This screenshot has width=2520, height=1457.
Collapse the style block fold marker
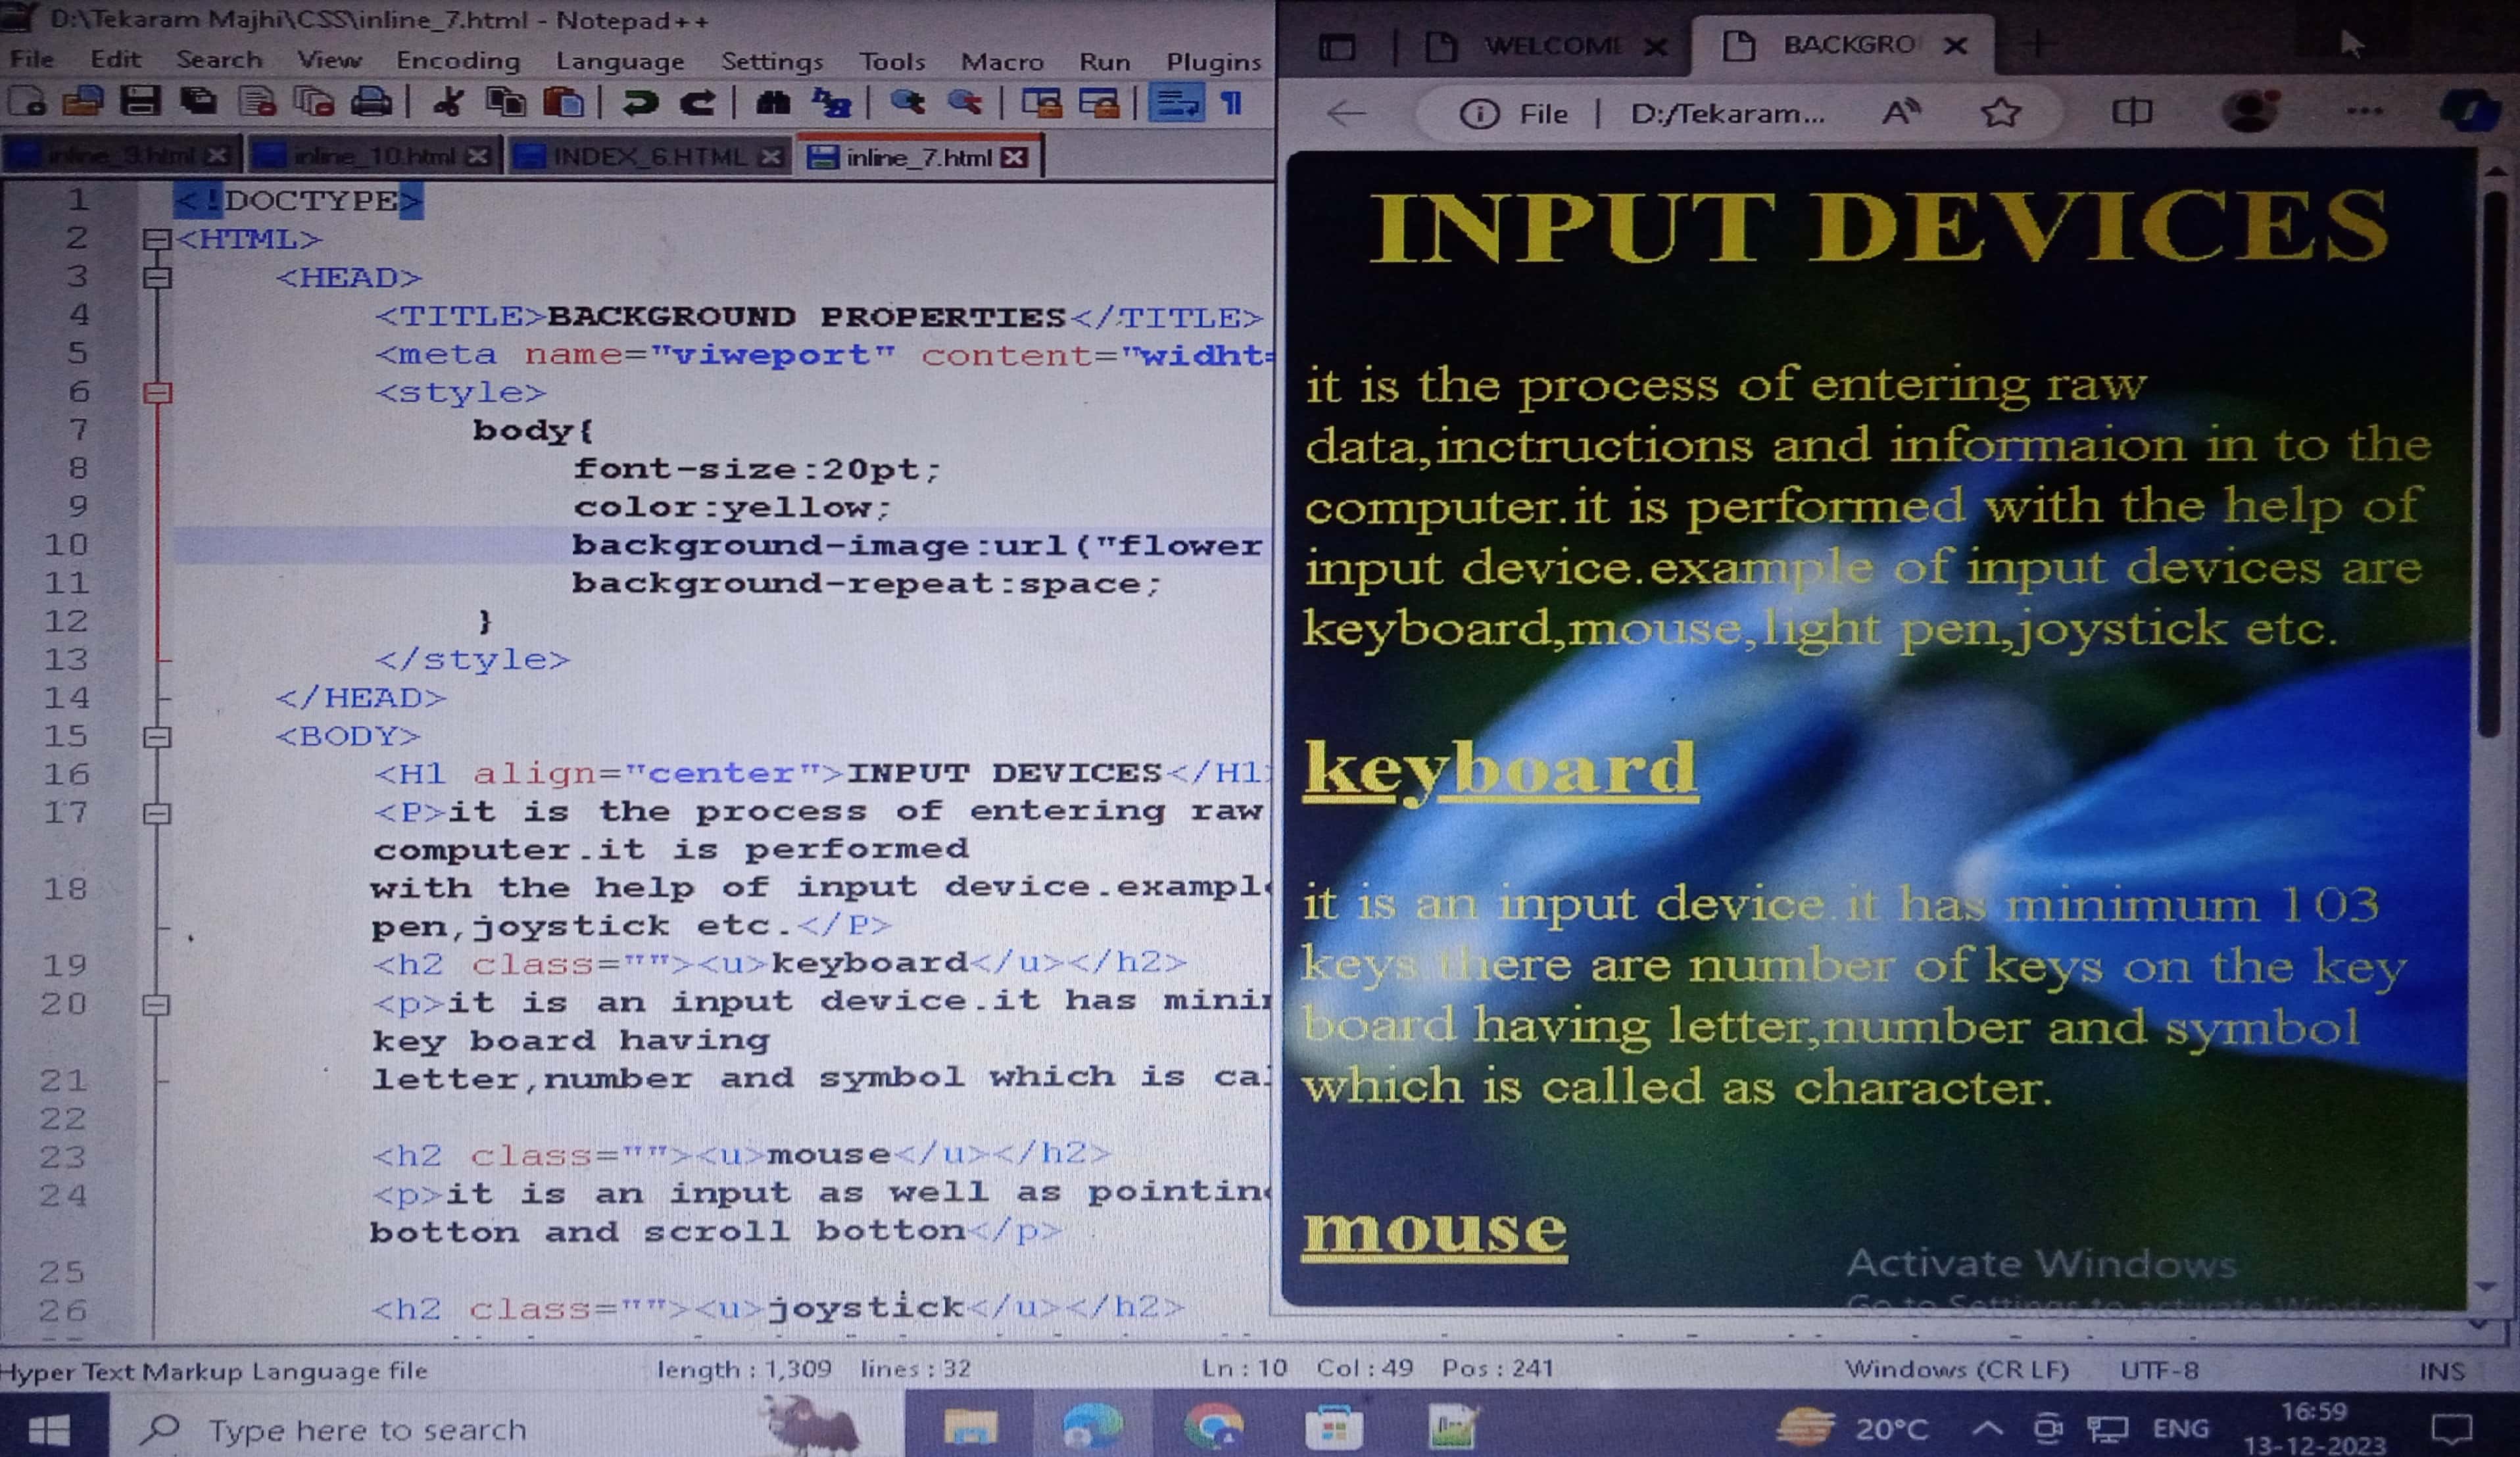click(x=157, y=393)
